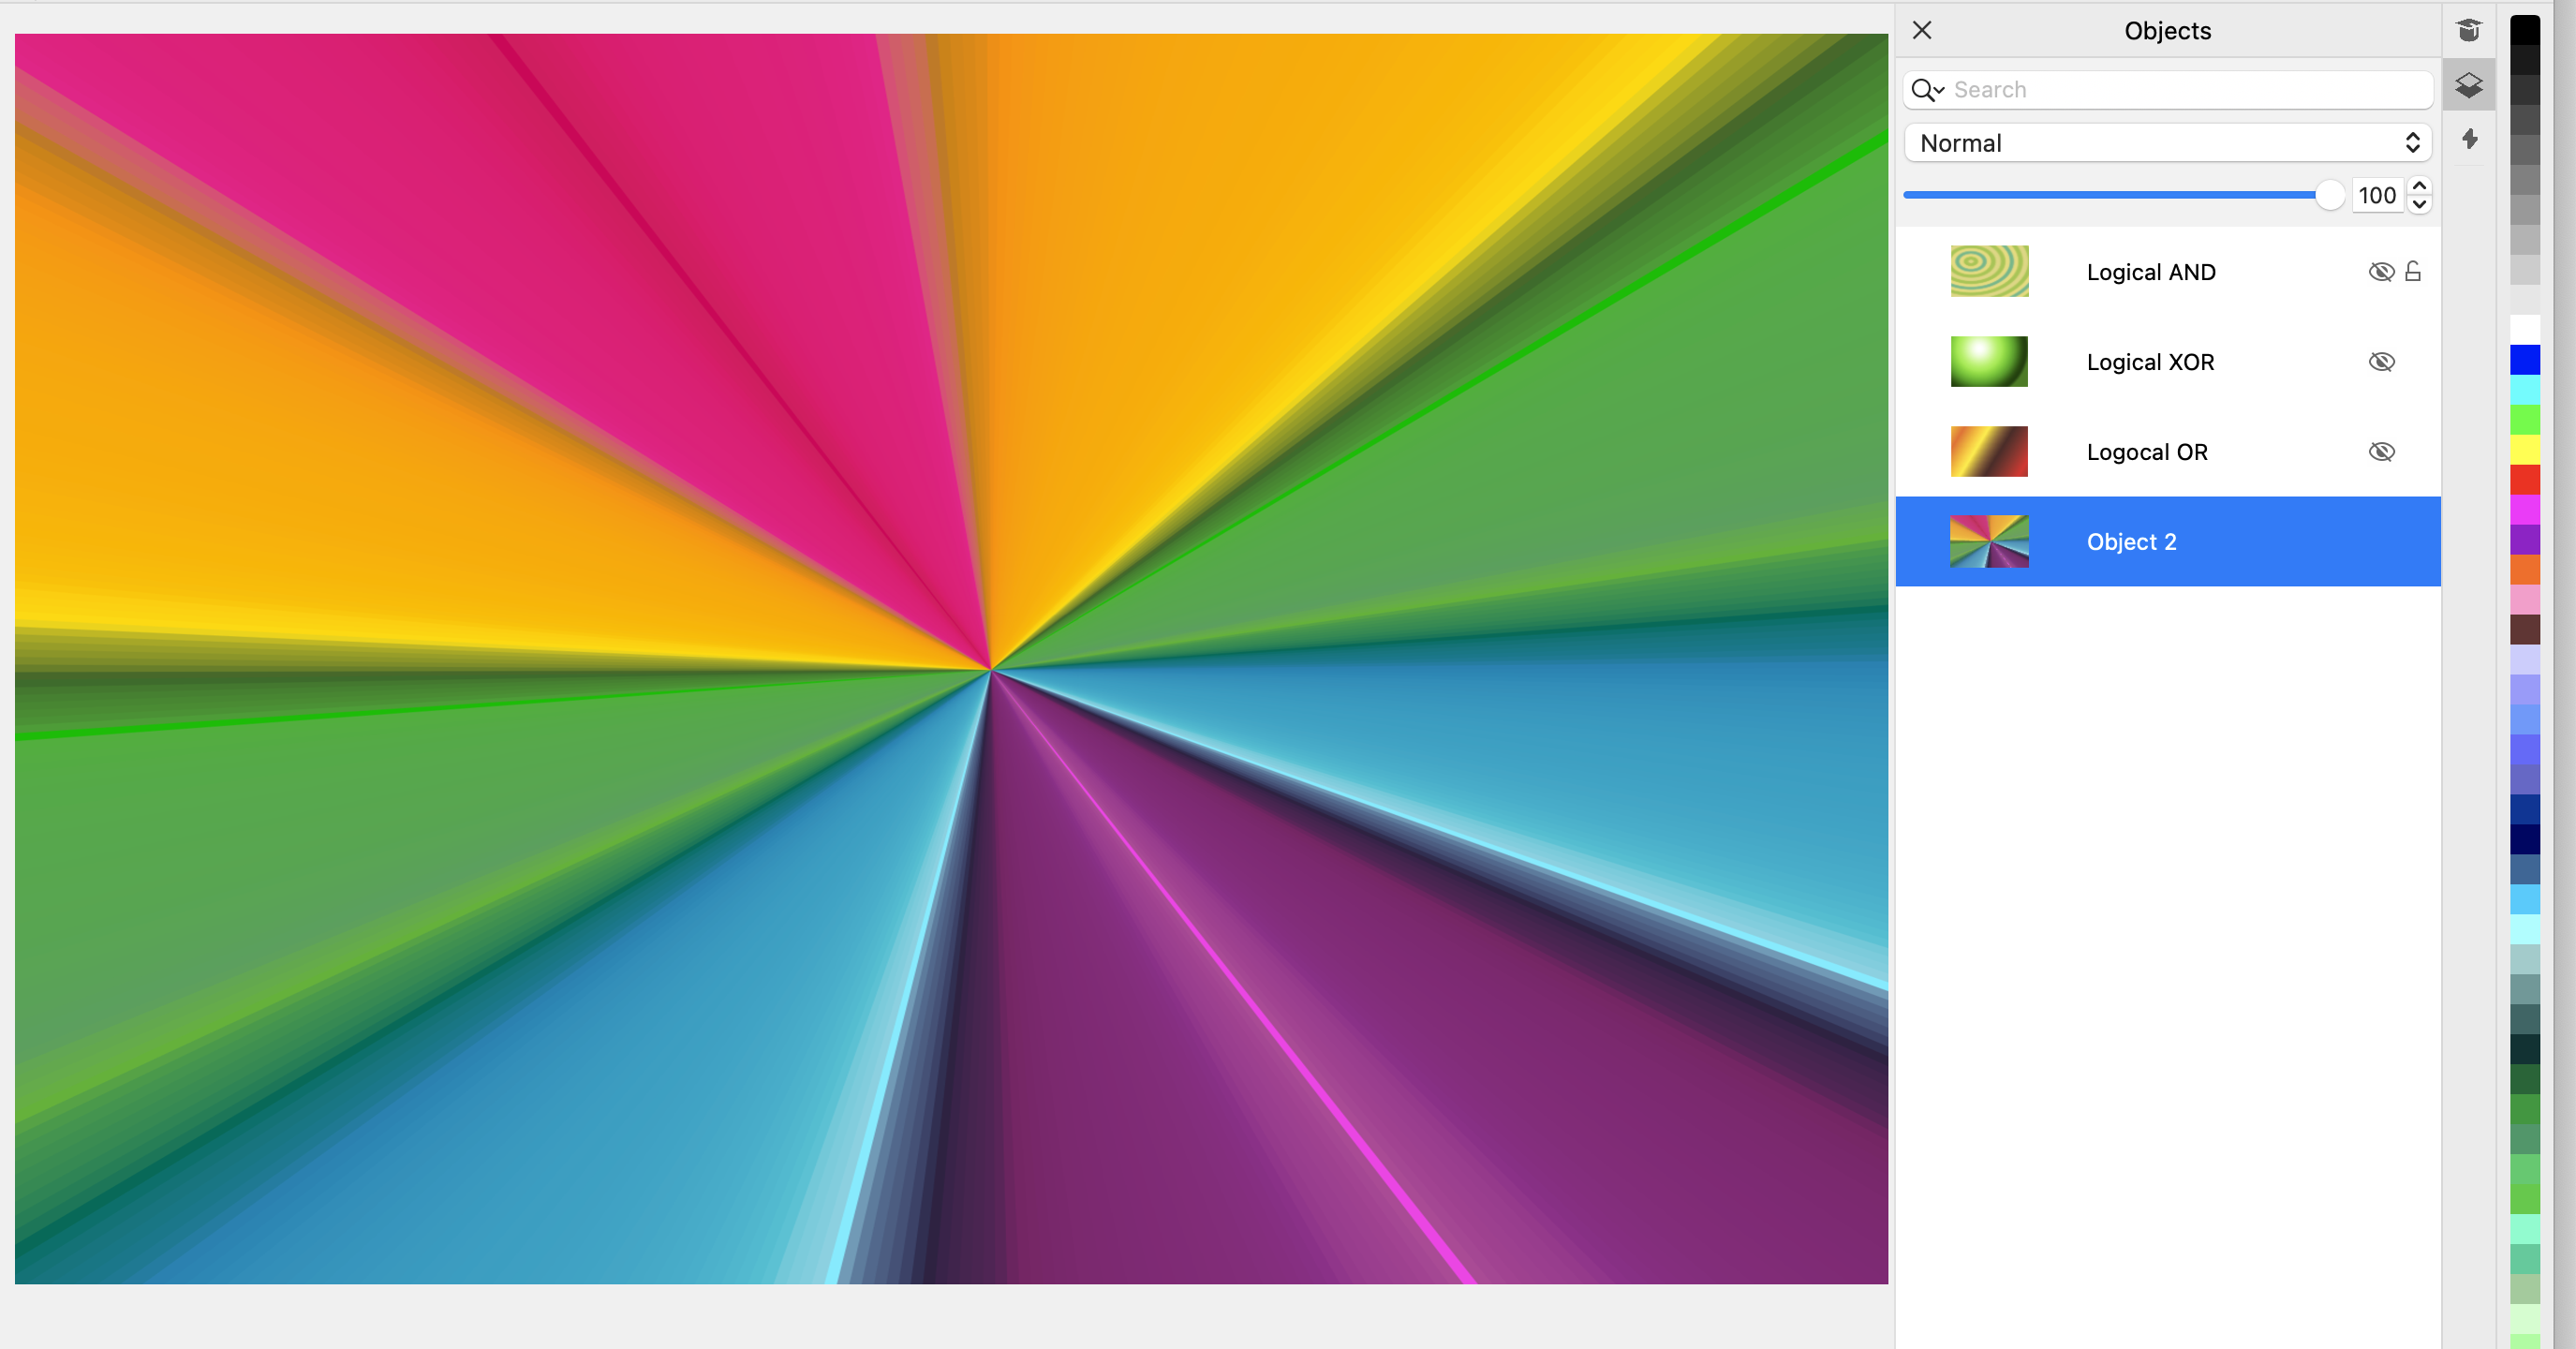Increase opacity with the up stepper arrow
2576x1349 pixels.
pyautogui.click(x=2419, y=186)
